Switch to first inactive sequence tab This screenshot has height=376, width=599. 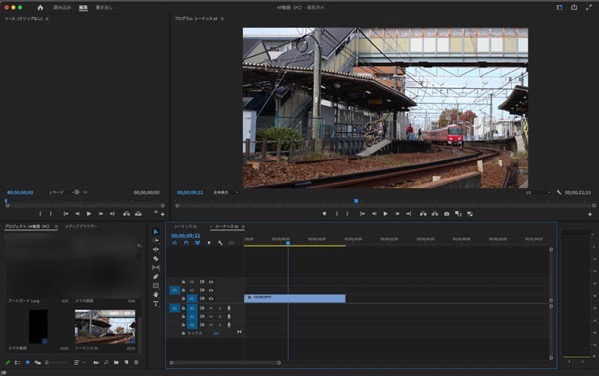[186, 227]
